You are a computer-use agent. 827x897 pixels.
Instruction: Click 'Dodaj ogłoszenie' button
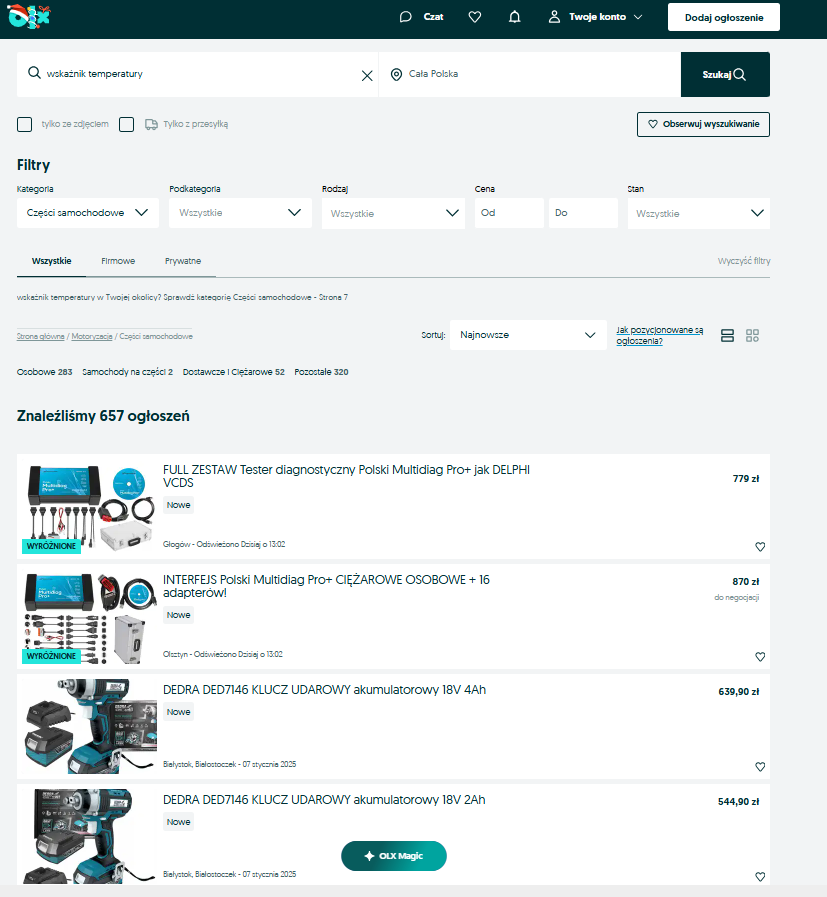[723, 17]
